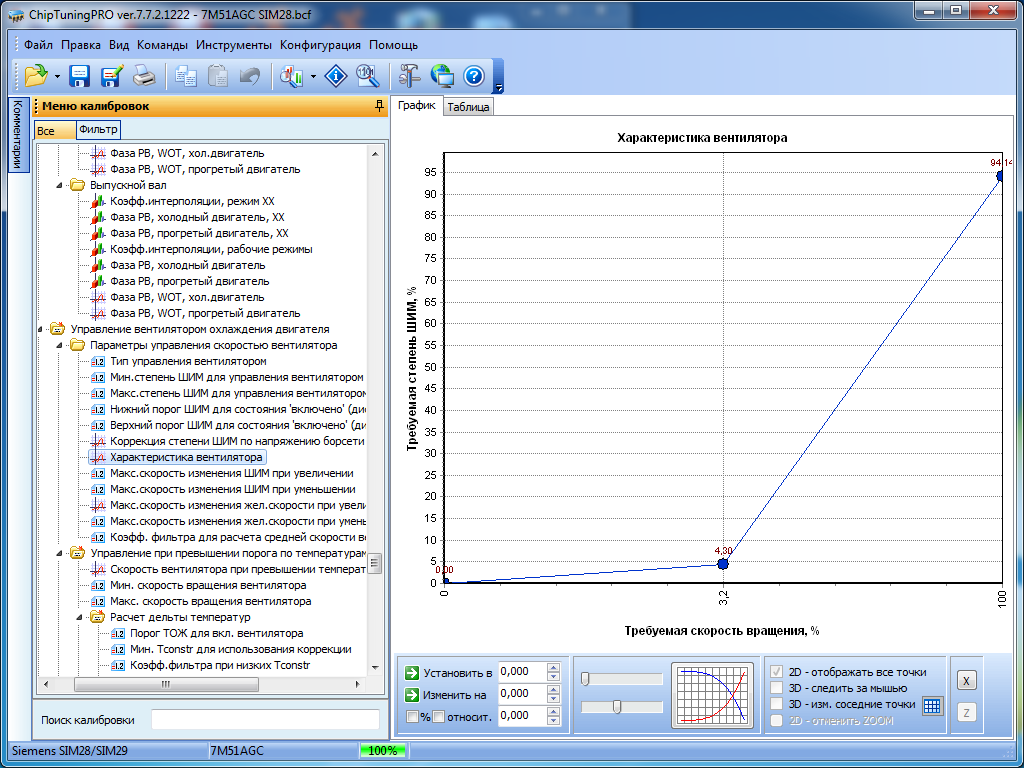The width and height of the screenshot is (1024, 768).
Task: Click the green arrow 'Установить в' button
Action: coord(411,673)
